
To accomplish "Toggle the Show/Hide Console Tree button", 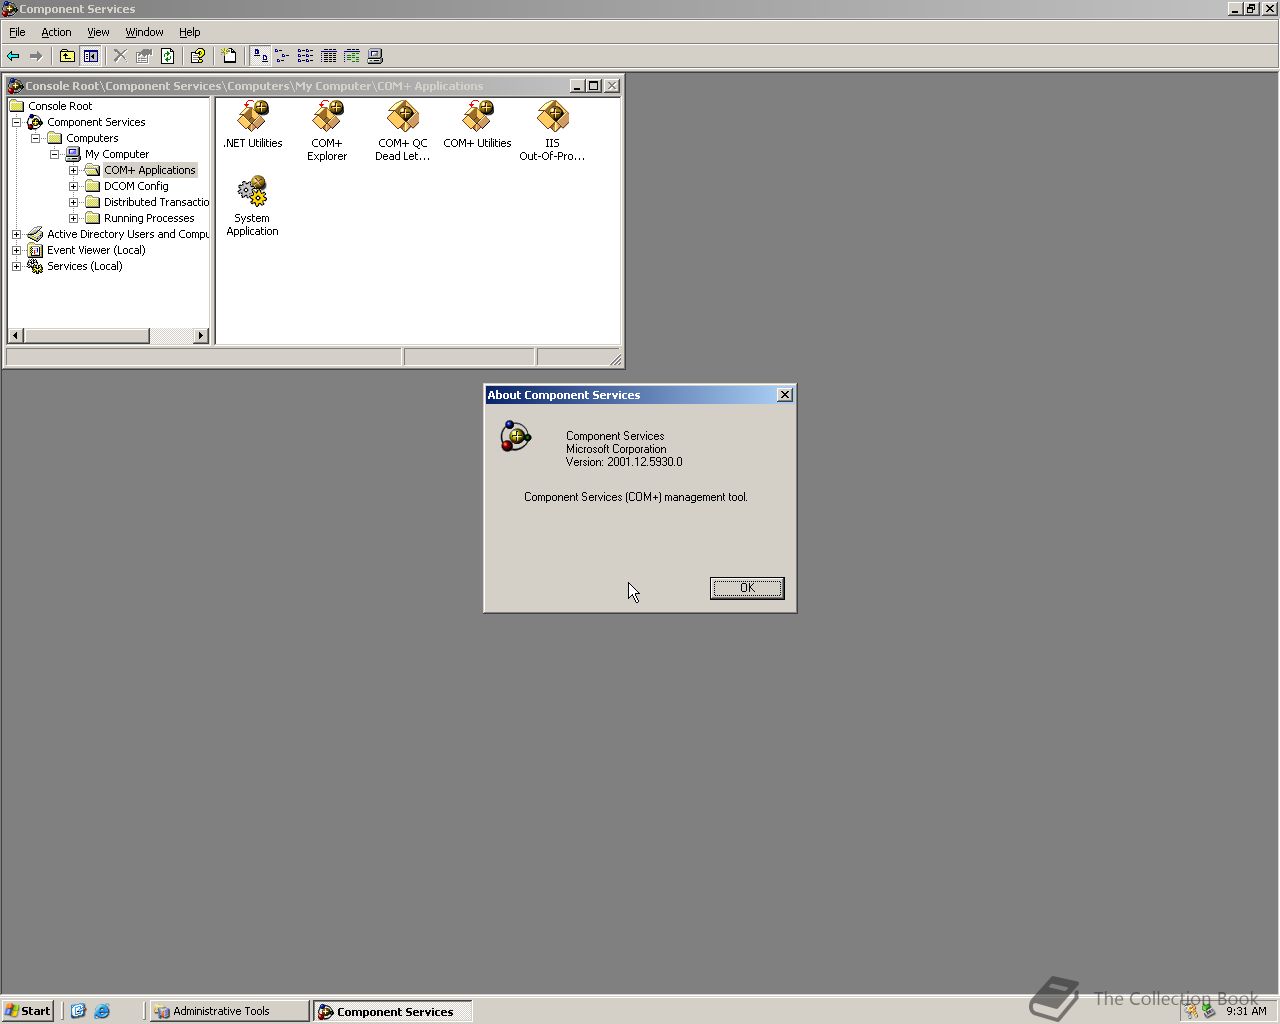I will (91, 56).
